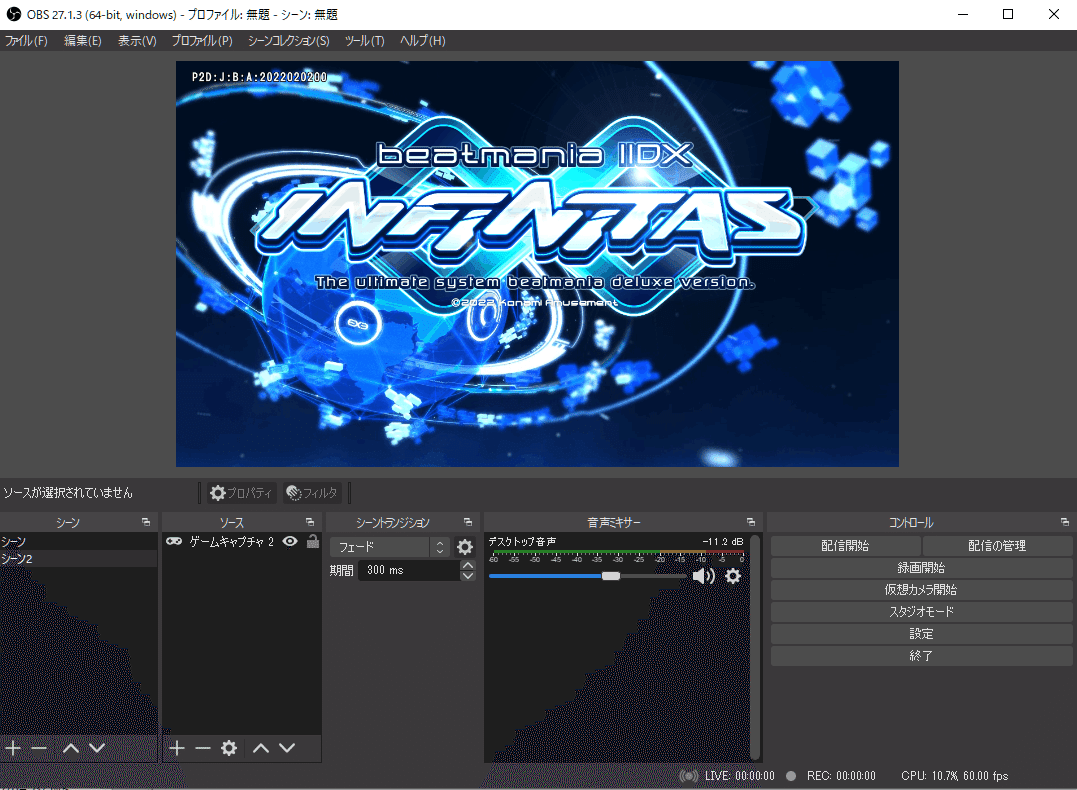Image resolution: width=1077 pixels, height=790 pixels.
Task: Select シーン2 in the Scenes list
Action: pyautogui.click(x=79, y=558)
